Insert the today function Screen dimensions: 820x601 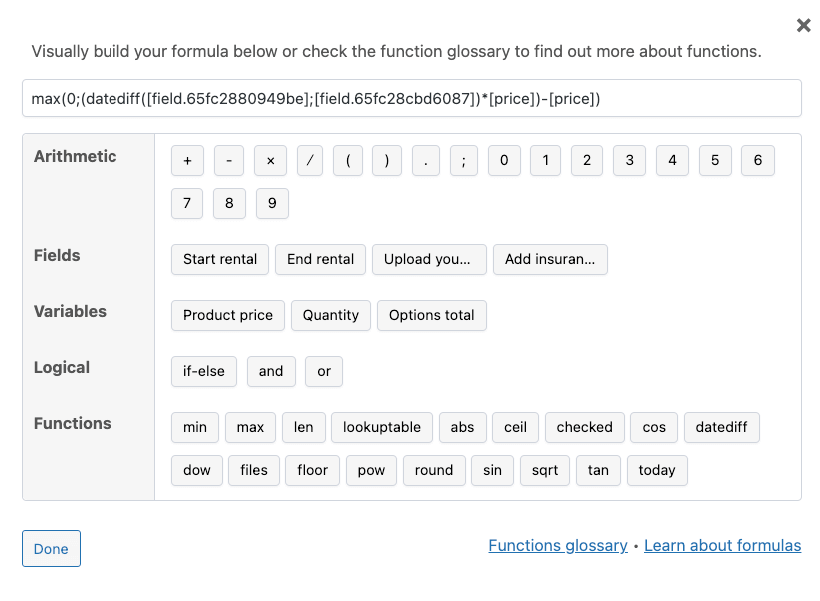[657, 470]
